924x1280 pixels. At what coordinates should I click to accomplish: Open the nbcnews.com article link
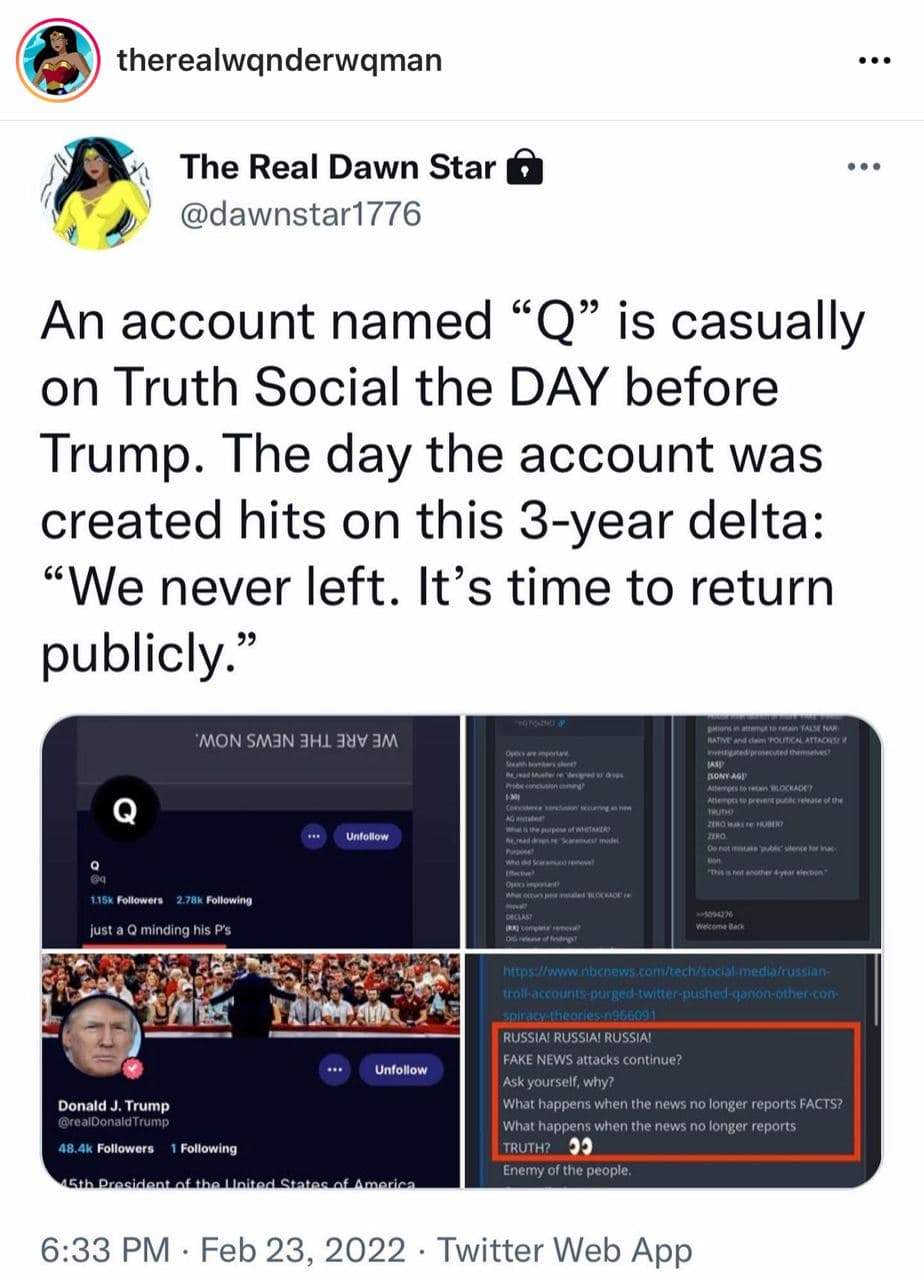(673, 991)
